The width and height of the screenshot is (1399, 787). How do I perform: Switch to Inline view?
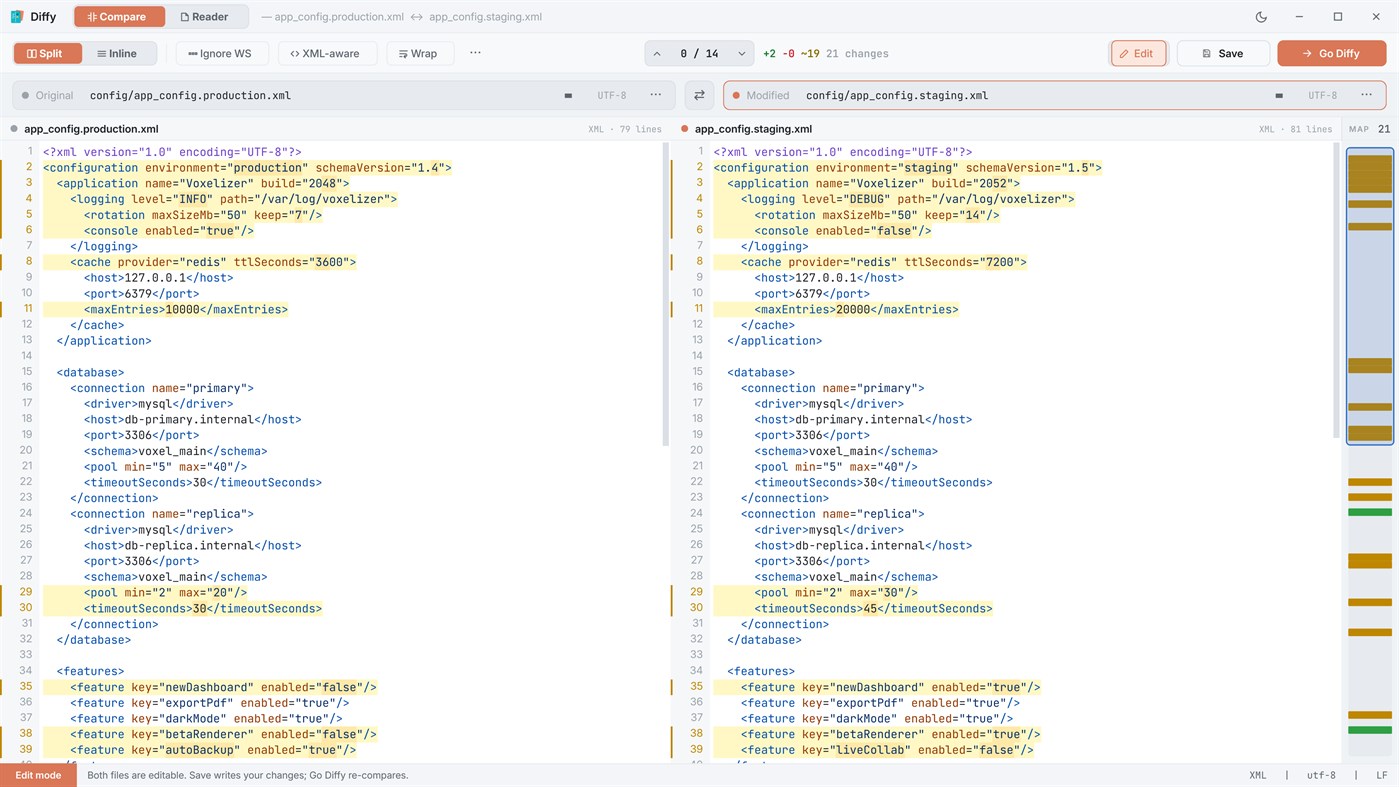point(117,54)
